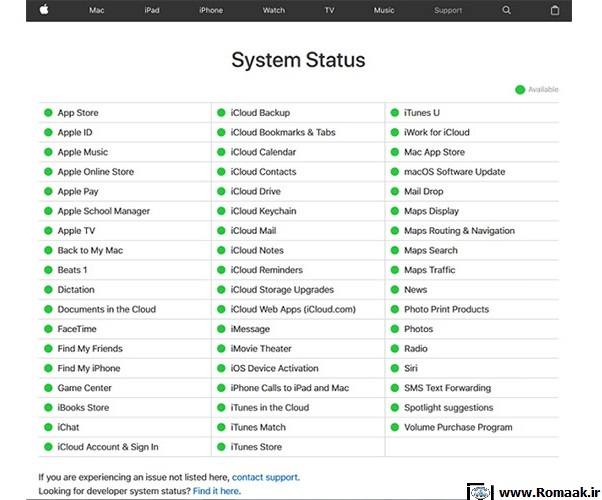Viewport: 602px width, 500px height.
Task: Select iCloud Bookmarks & Tabs entry
Action: point(283,132)
